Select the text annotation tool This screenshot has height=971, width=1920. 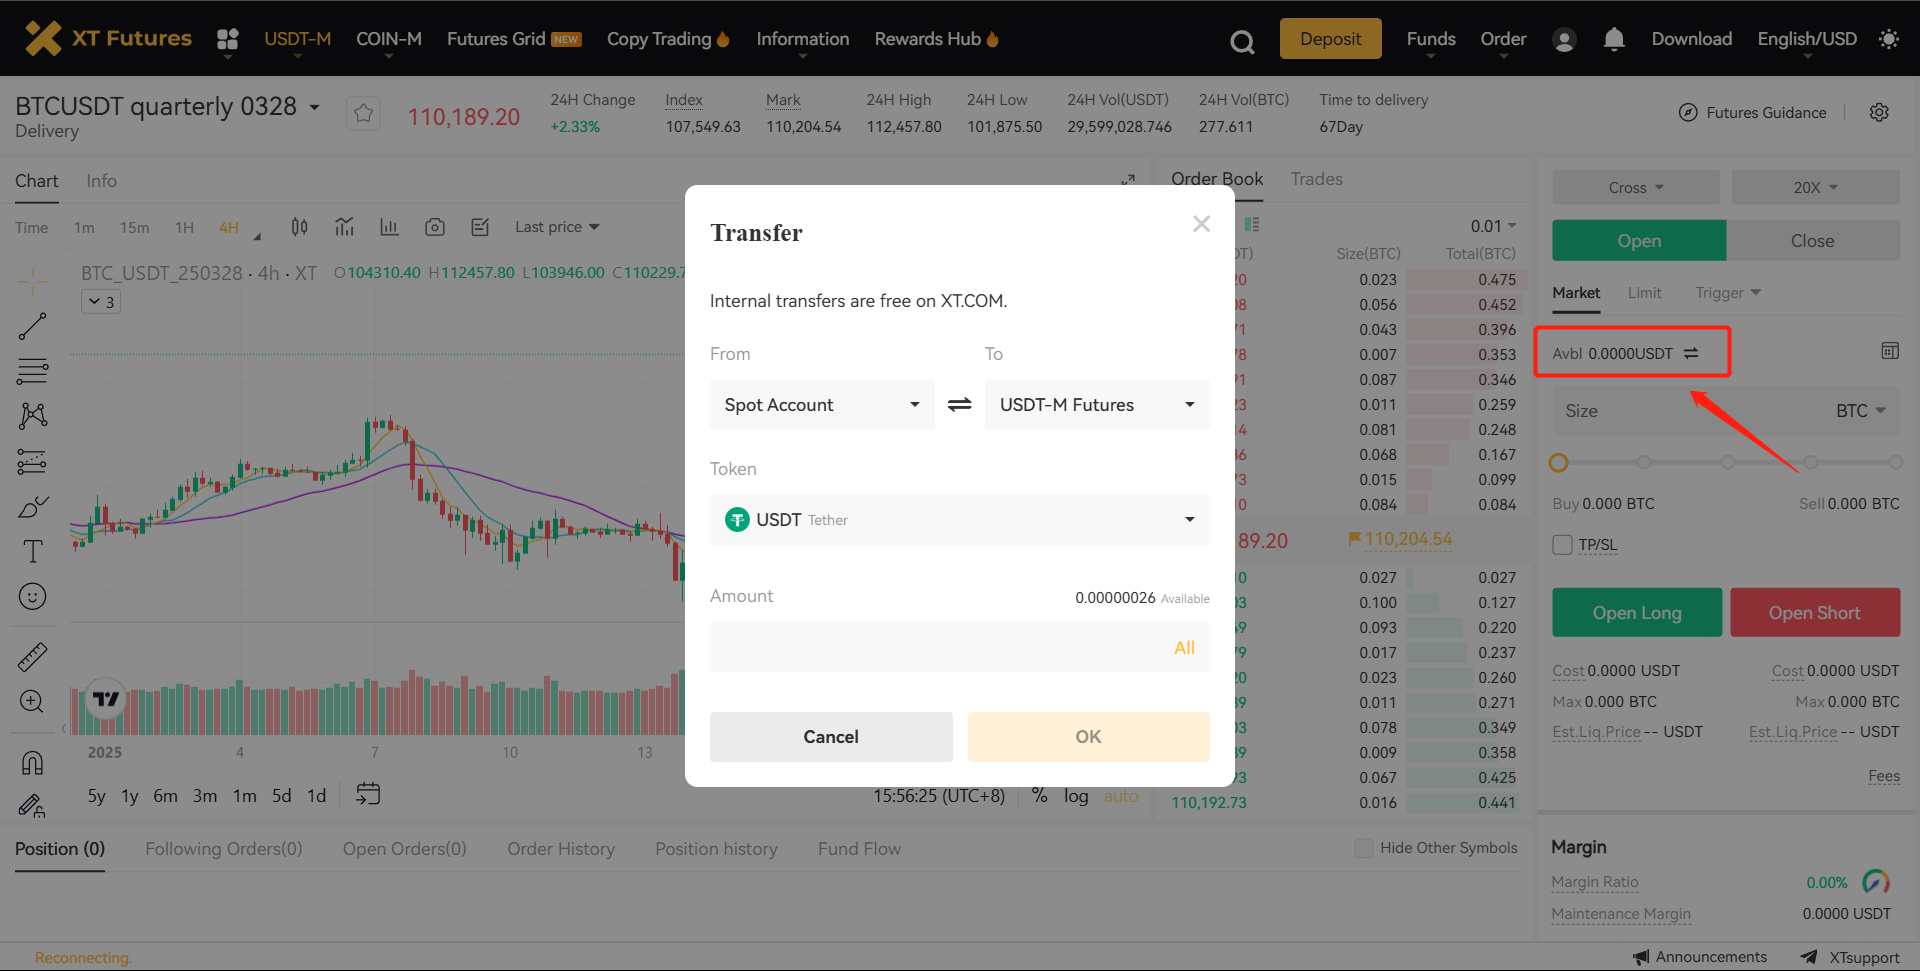point(32,551)
